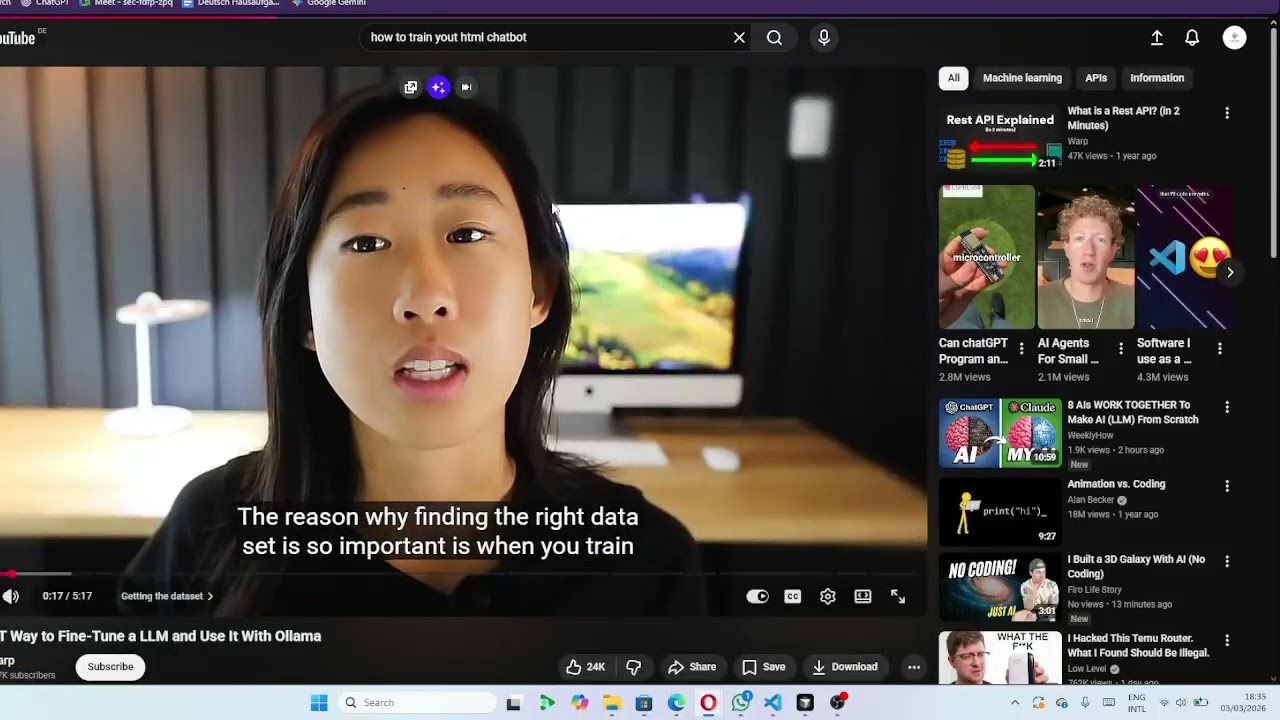1280x720 pixels.
Task: Open options for 'AI Agents For Small...'
Action: pos(1120,348)
